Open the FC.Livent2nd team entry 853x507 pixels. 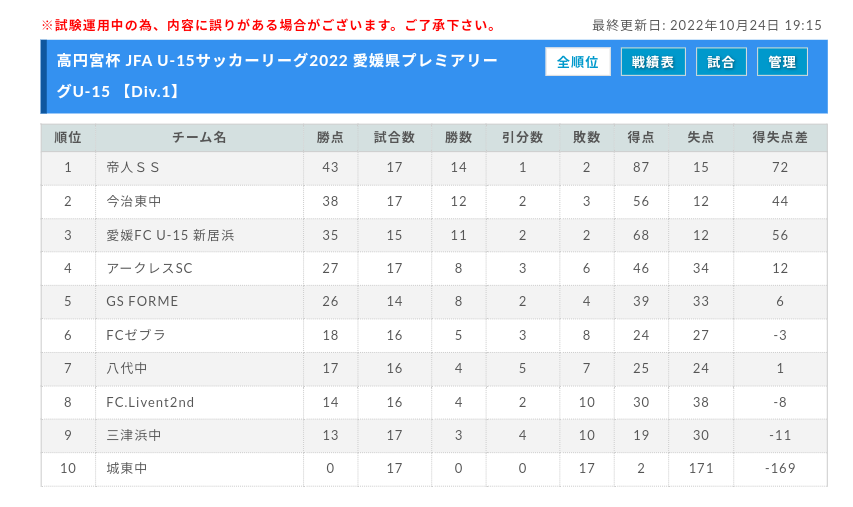pyautogui.click(x=150, y=402)
